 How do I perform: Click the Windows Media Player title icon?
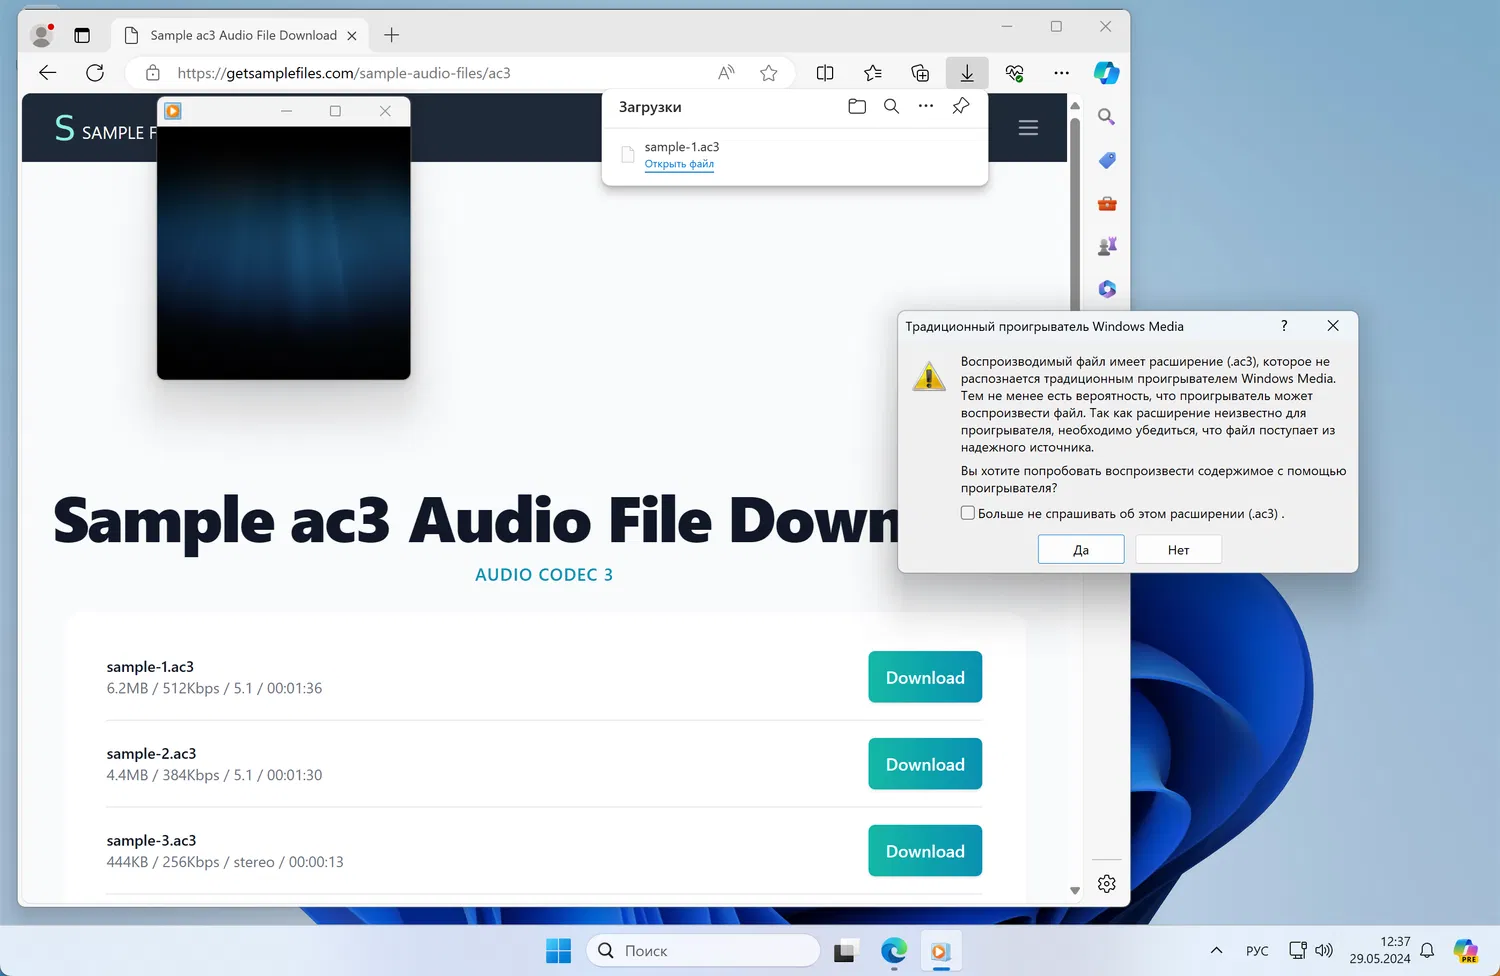(173, 111)
